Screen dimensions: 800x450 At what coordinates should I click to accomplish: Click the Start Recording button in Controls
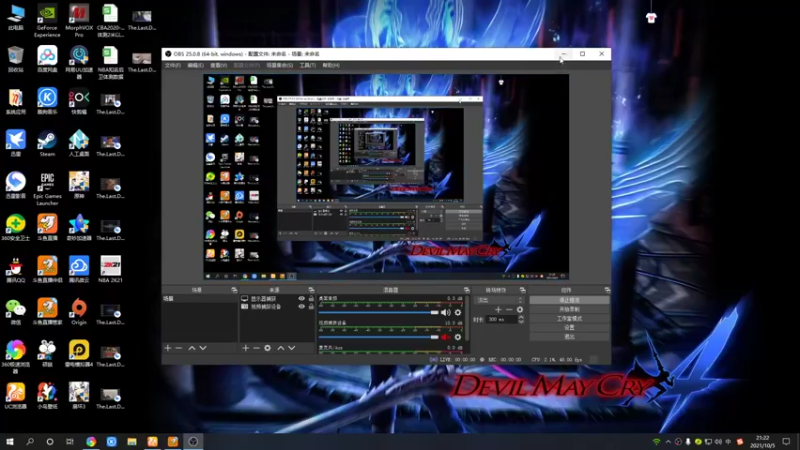click(x=569, y=309)
